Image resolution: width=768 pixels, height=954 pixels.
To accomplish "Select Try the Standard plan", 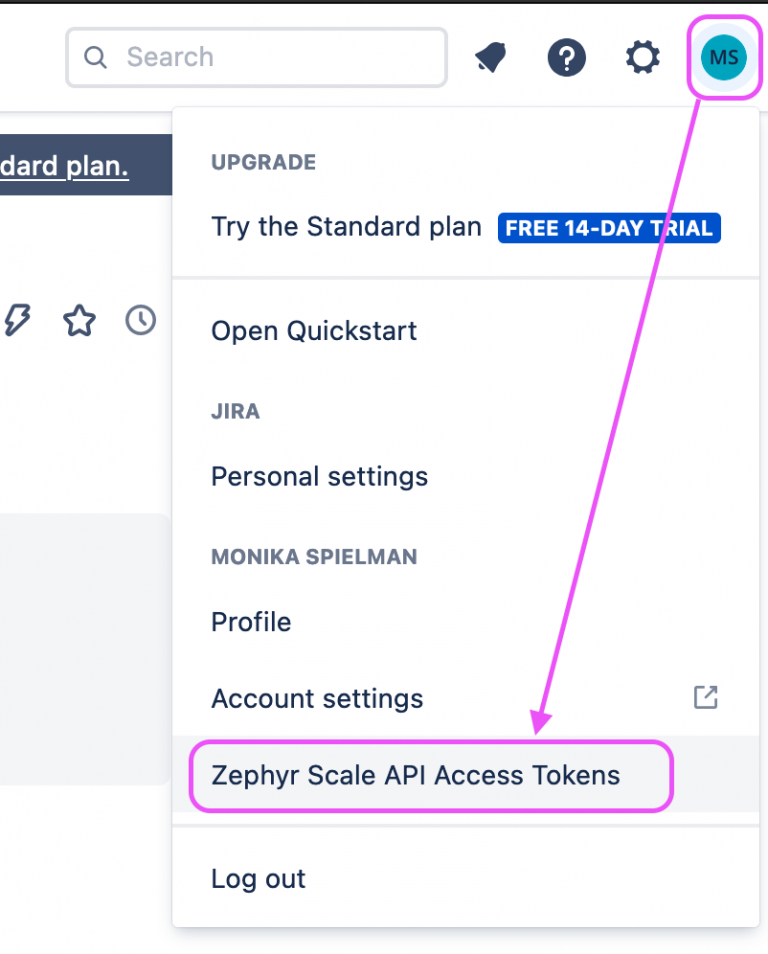I will [x=346, y=227].
